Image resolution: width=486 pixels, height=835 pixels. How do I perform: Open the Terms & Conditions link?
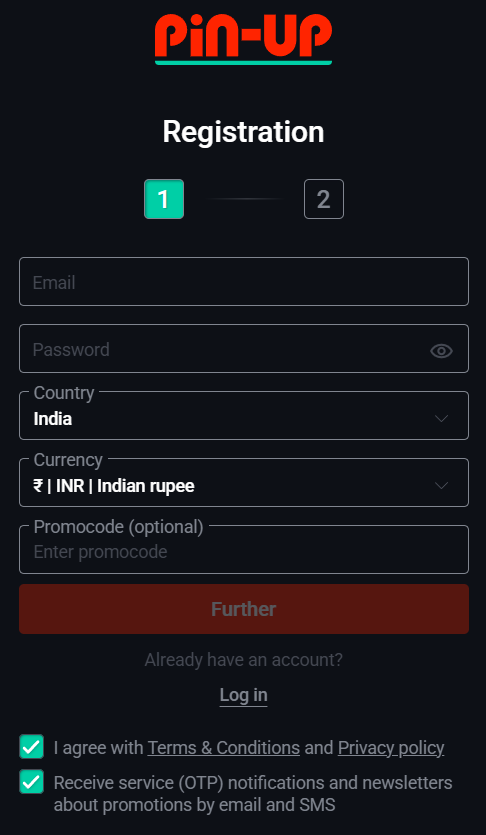(224, 748)
